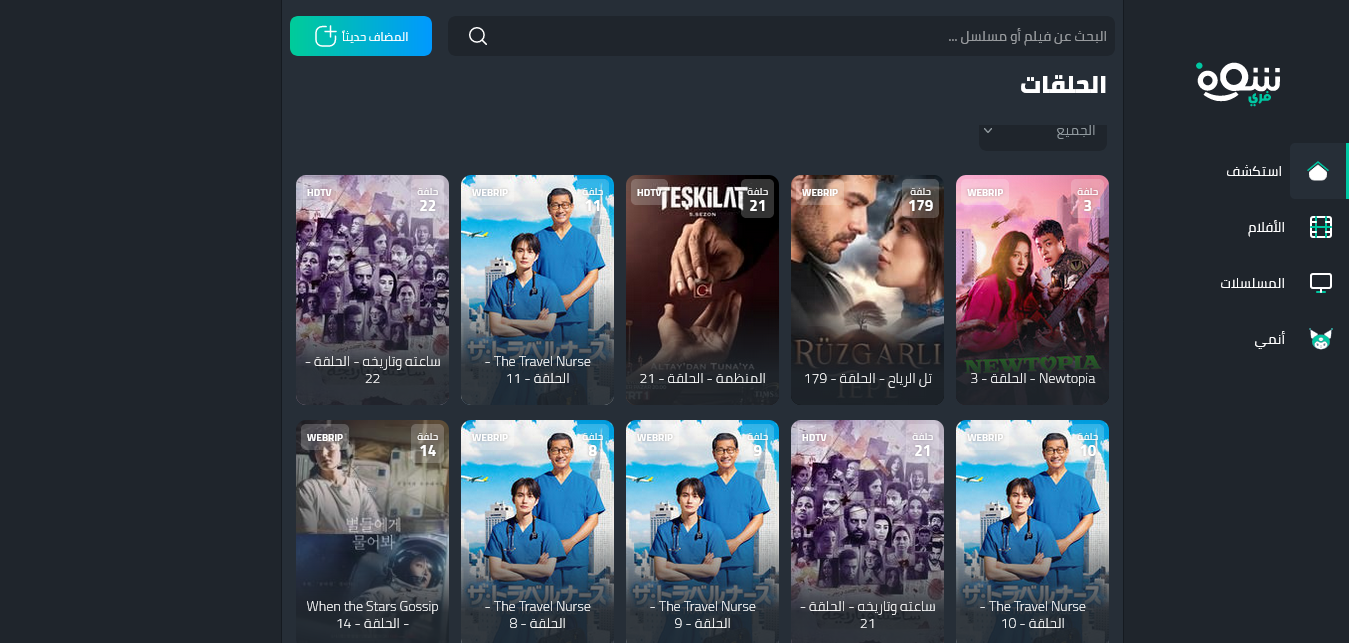
Task: Focus the movie or series search field
Action: [x=781, y=36]
